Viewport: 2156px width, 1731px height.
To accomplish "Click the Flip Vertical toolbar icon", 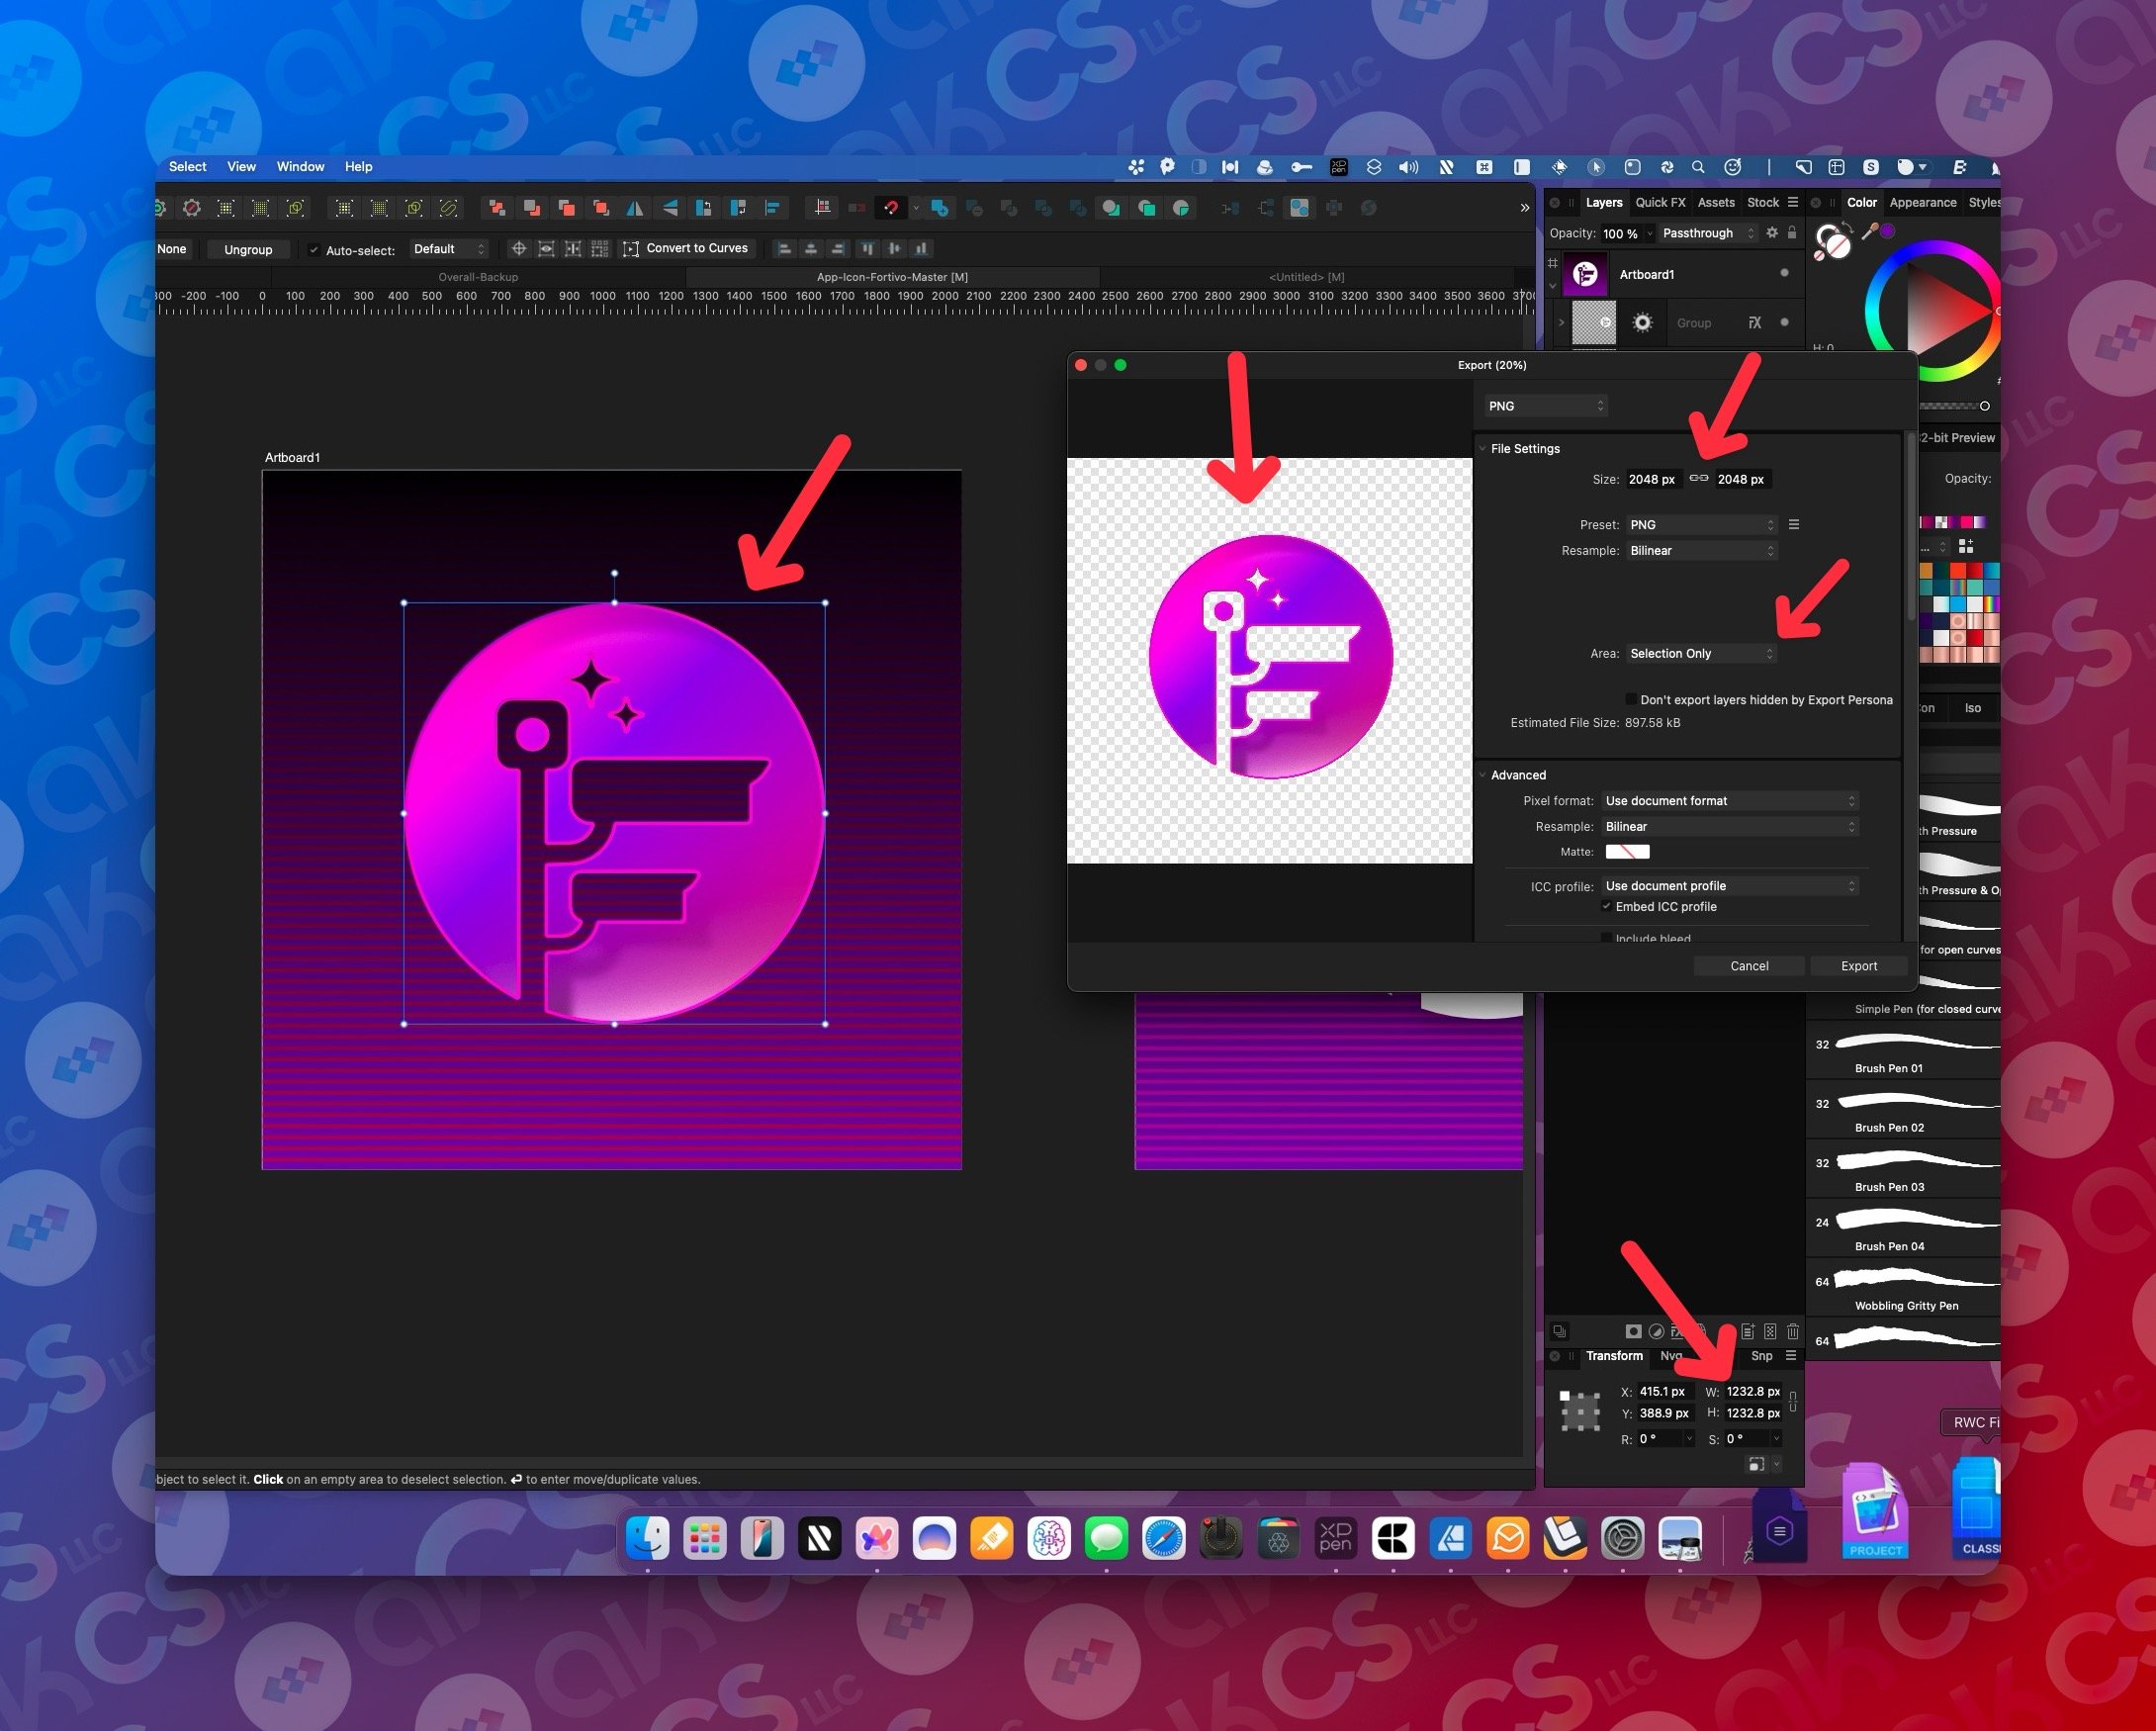I will coord(670,208).
